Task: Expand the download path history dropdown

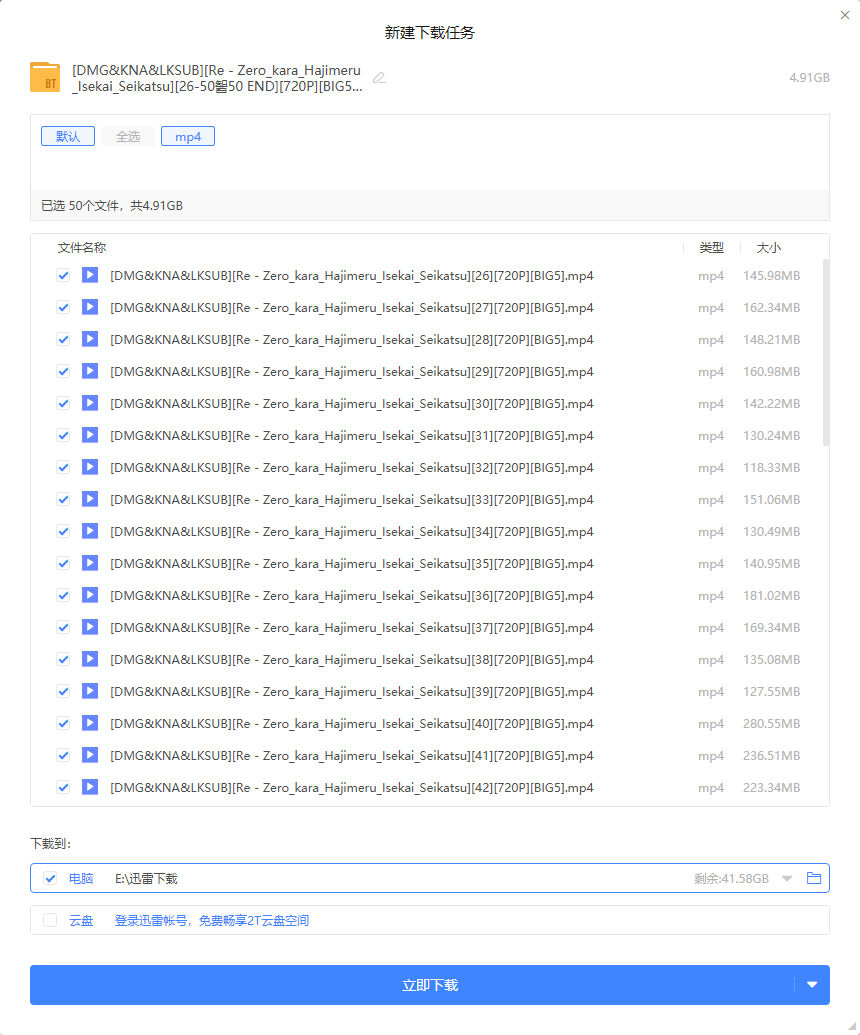Action: tap(787, 879)
